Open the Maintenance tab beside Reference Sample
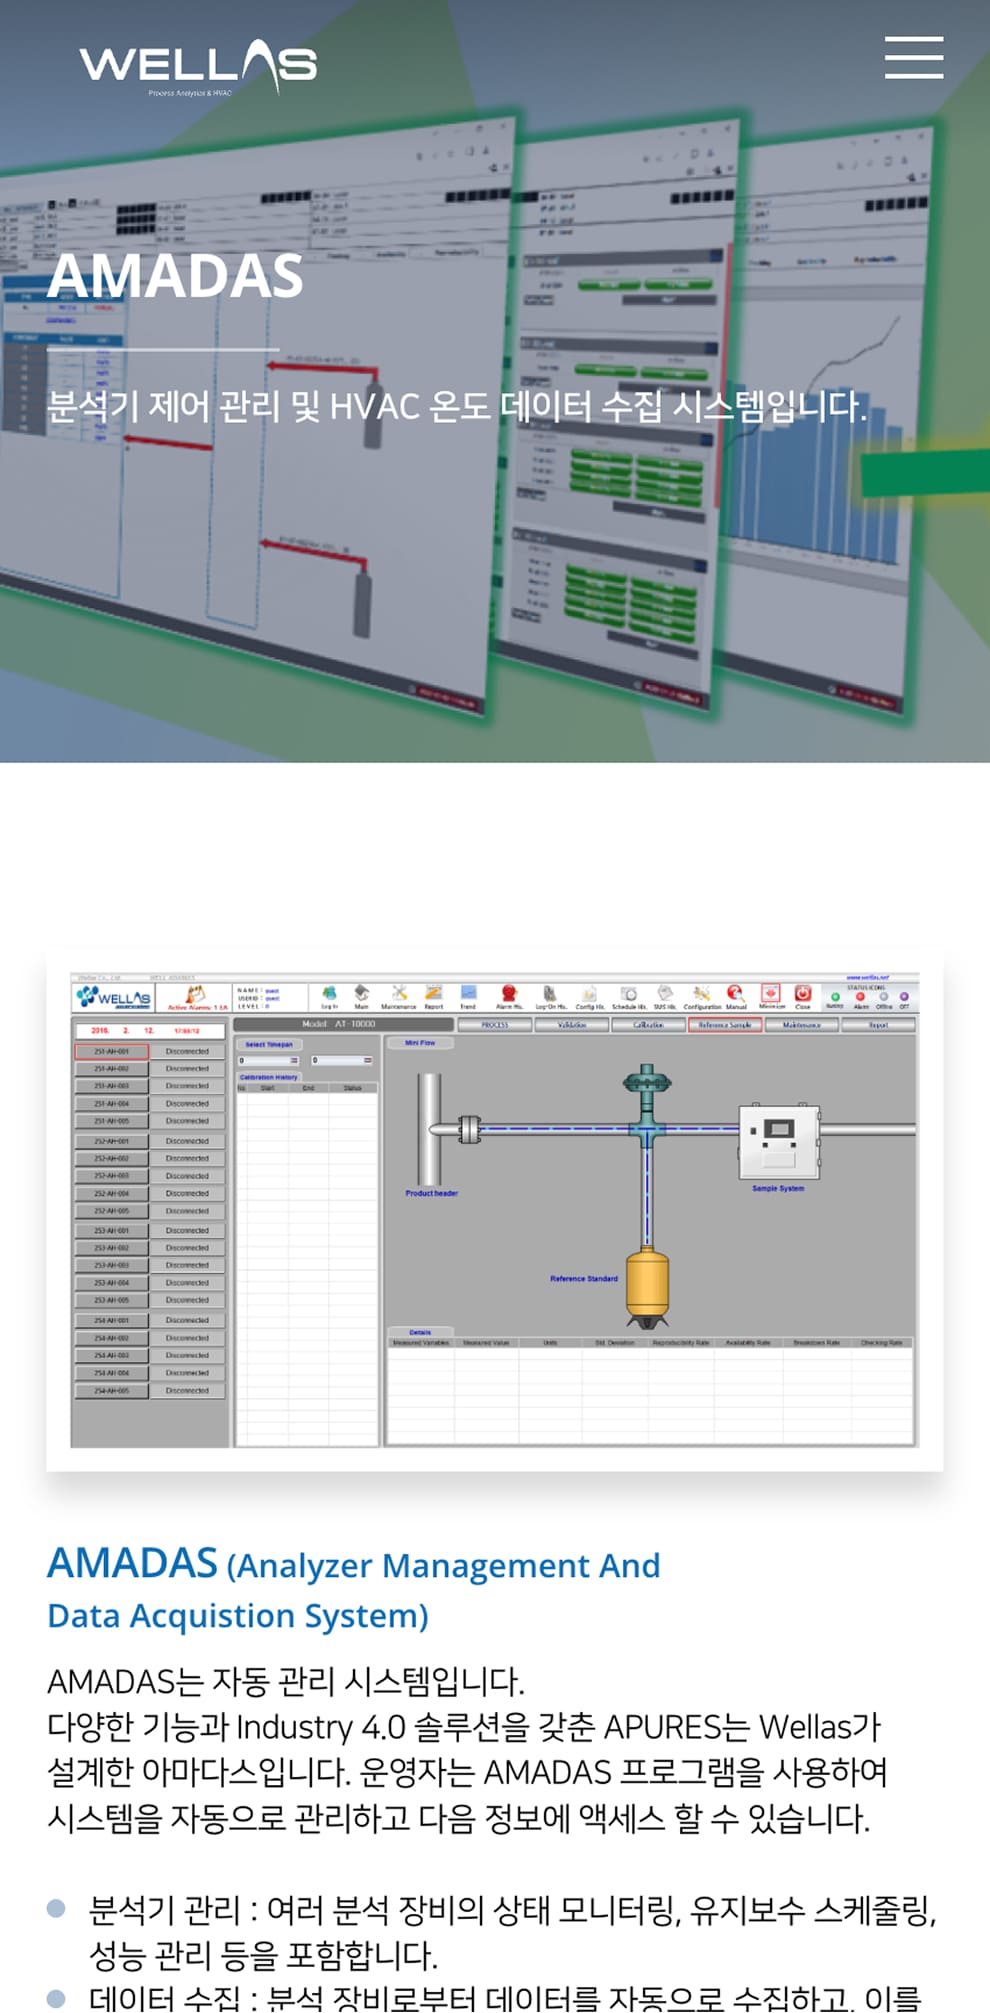Image resolution: width=990 pixels, height=2013 pixels. point(801,1024)
